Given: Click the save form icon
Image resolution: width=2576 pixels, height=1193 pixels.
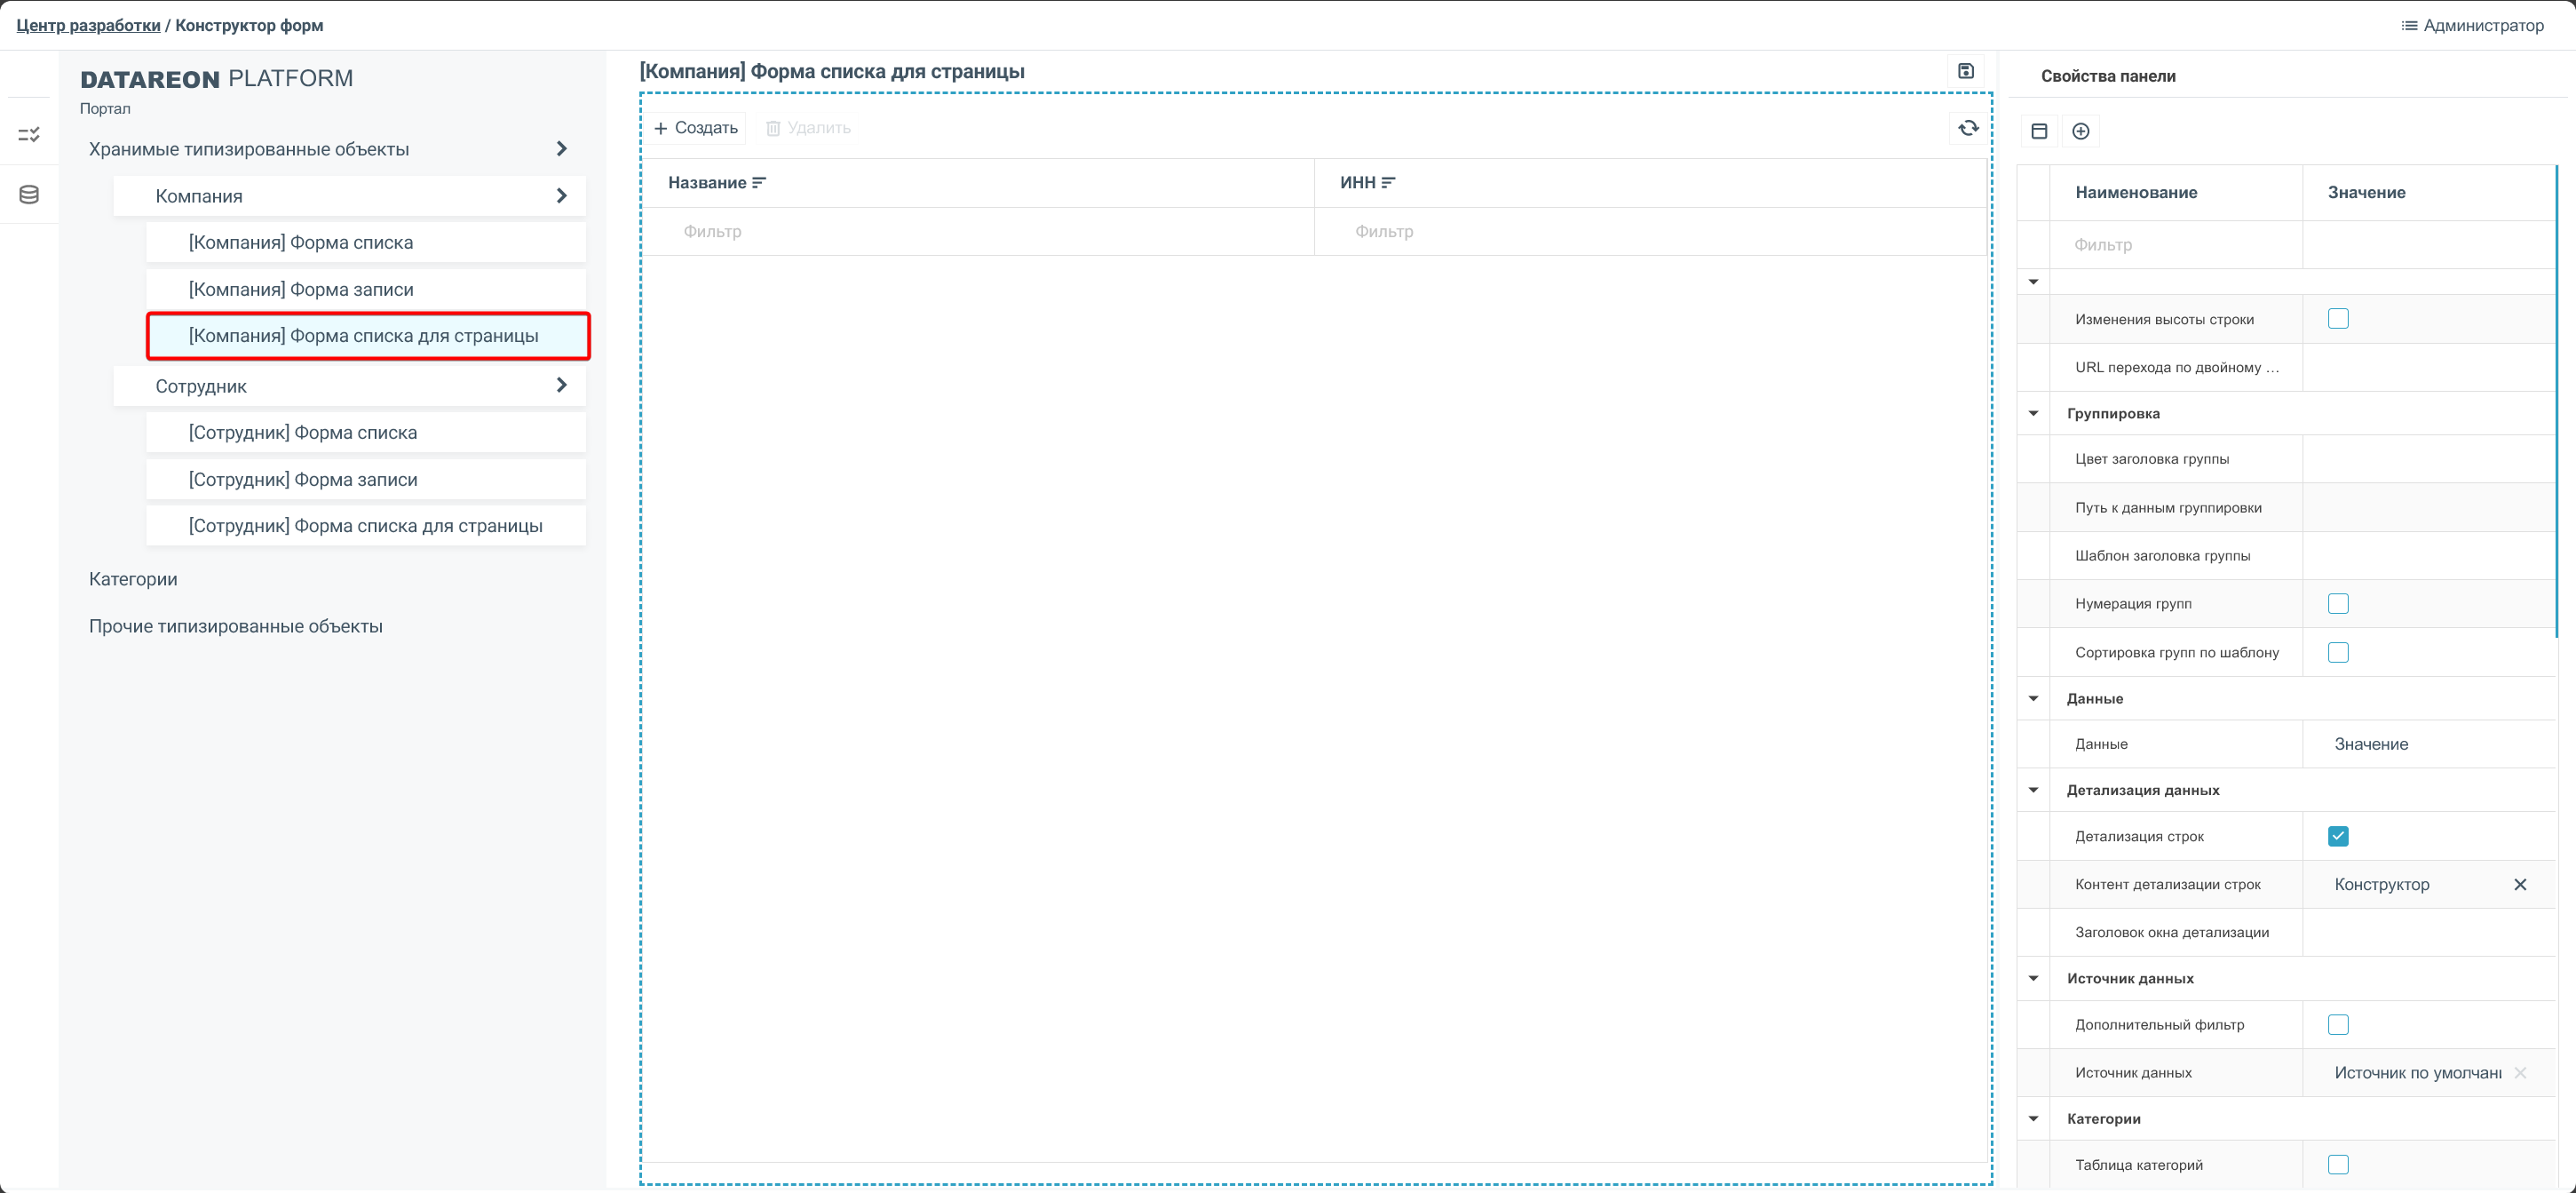Looking at the screenshot, I should (1965, 71).
